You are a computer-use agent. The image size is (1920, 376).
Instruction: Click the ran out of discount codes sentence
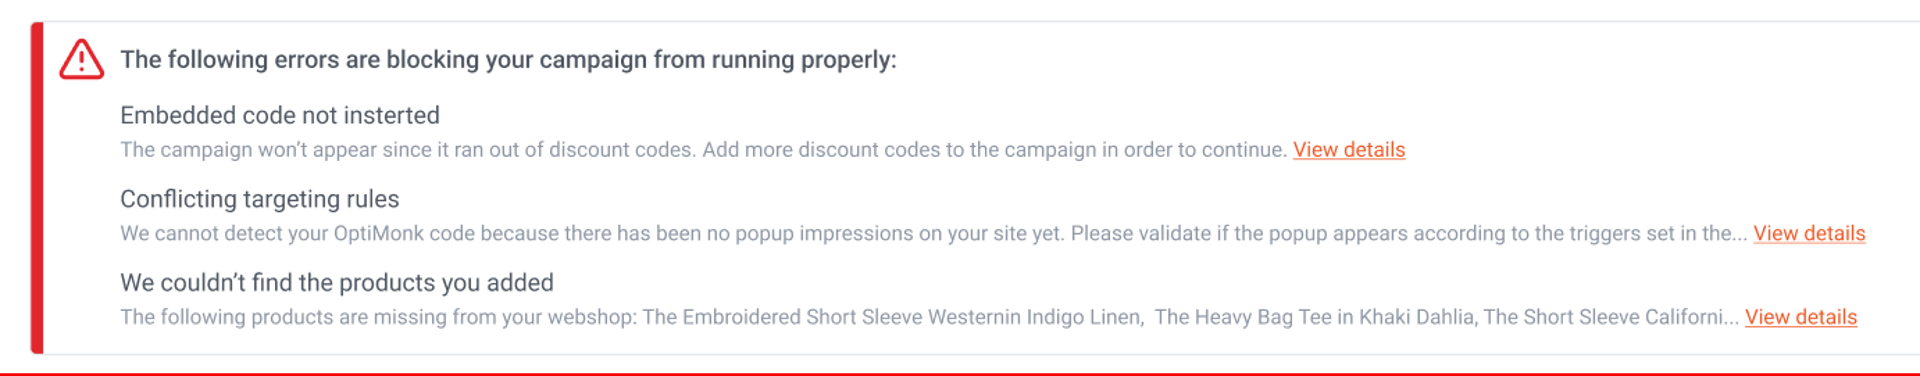click(408, 150)
